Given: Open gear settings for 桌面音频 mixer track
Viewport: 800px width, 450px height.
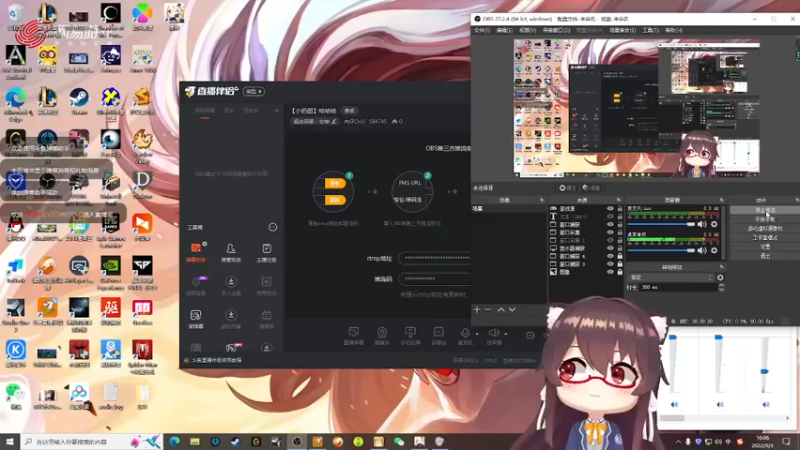Looking at the screenshot, I should point(714,250).
